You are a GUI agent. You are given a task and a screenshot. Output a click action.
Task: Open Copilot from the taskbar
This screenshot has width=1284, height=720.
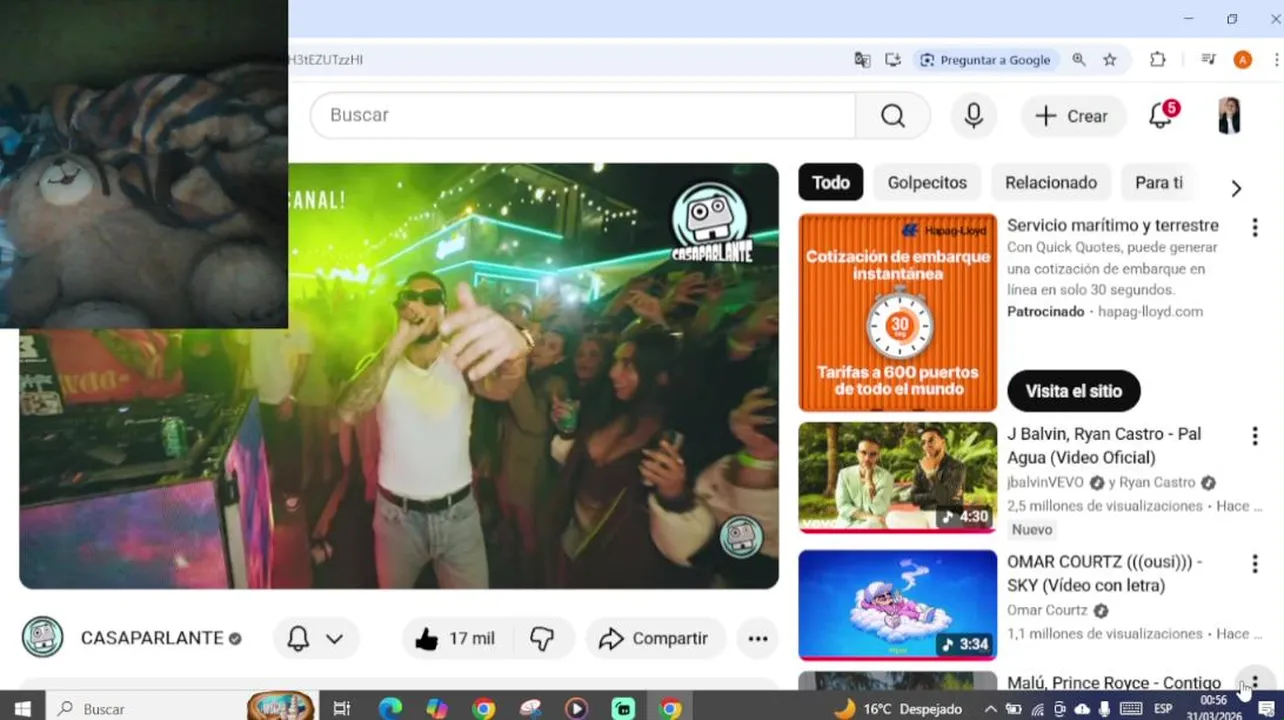point(437,708)
